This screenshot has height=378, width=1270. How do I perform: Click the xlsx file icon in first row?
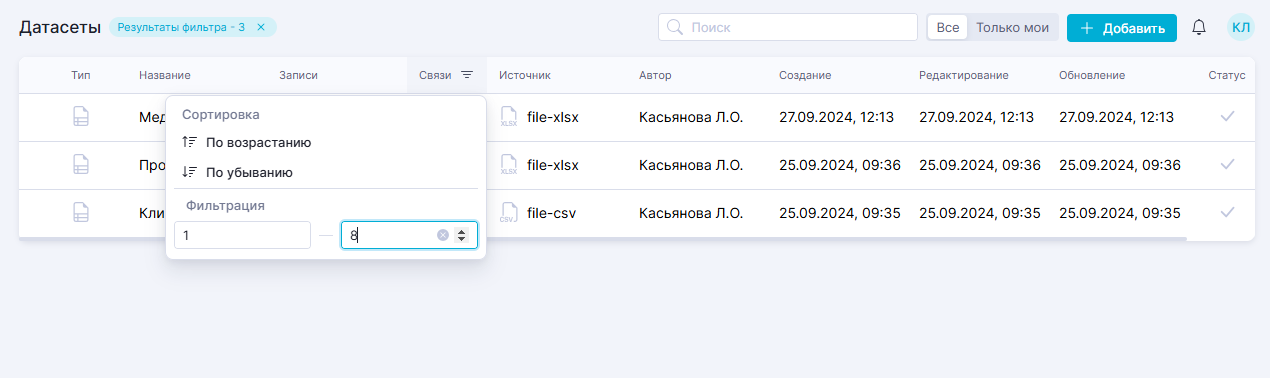[x=508, y=118]
